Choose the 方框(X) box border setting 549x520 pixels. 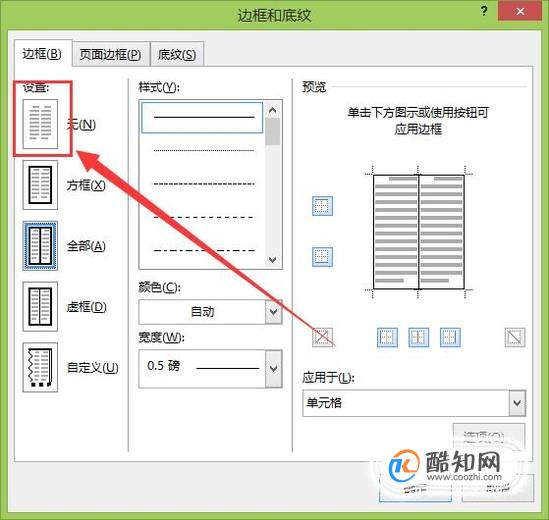(x=40, y=185)
